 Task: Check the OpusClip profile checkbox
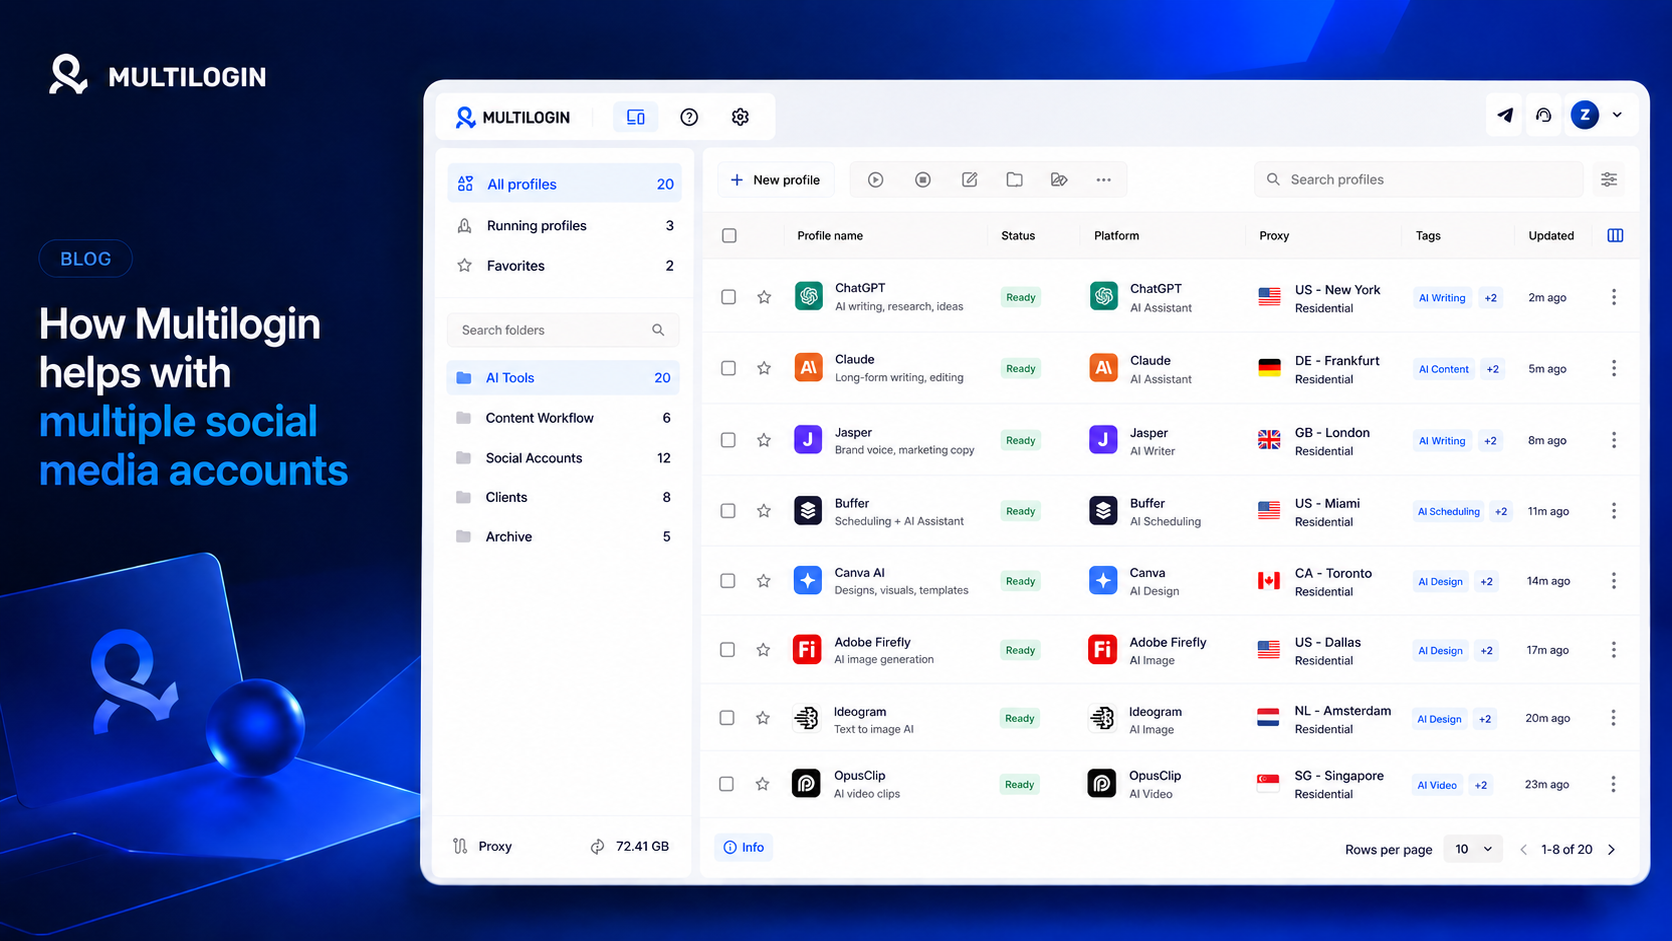tap(726, 784)
